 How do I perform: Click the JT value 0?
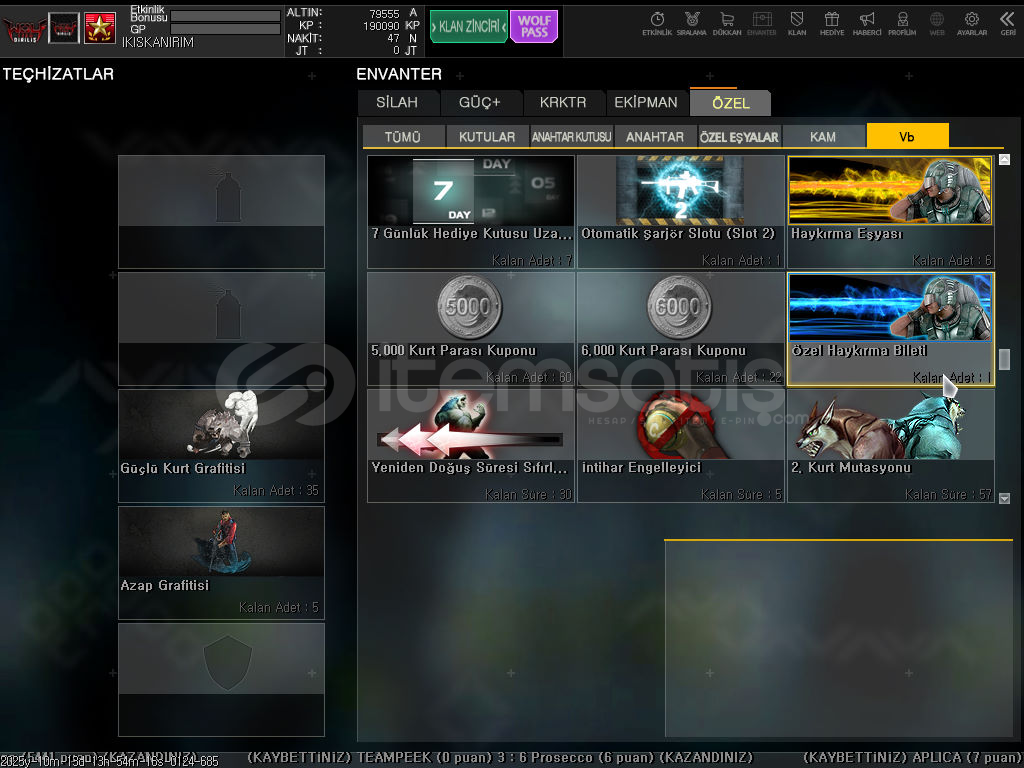tap(396, 50)
